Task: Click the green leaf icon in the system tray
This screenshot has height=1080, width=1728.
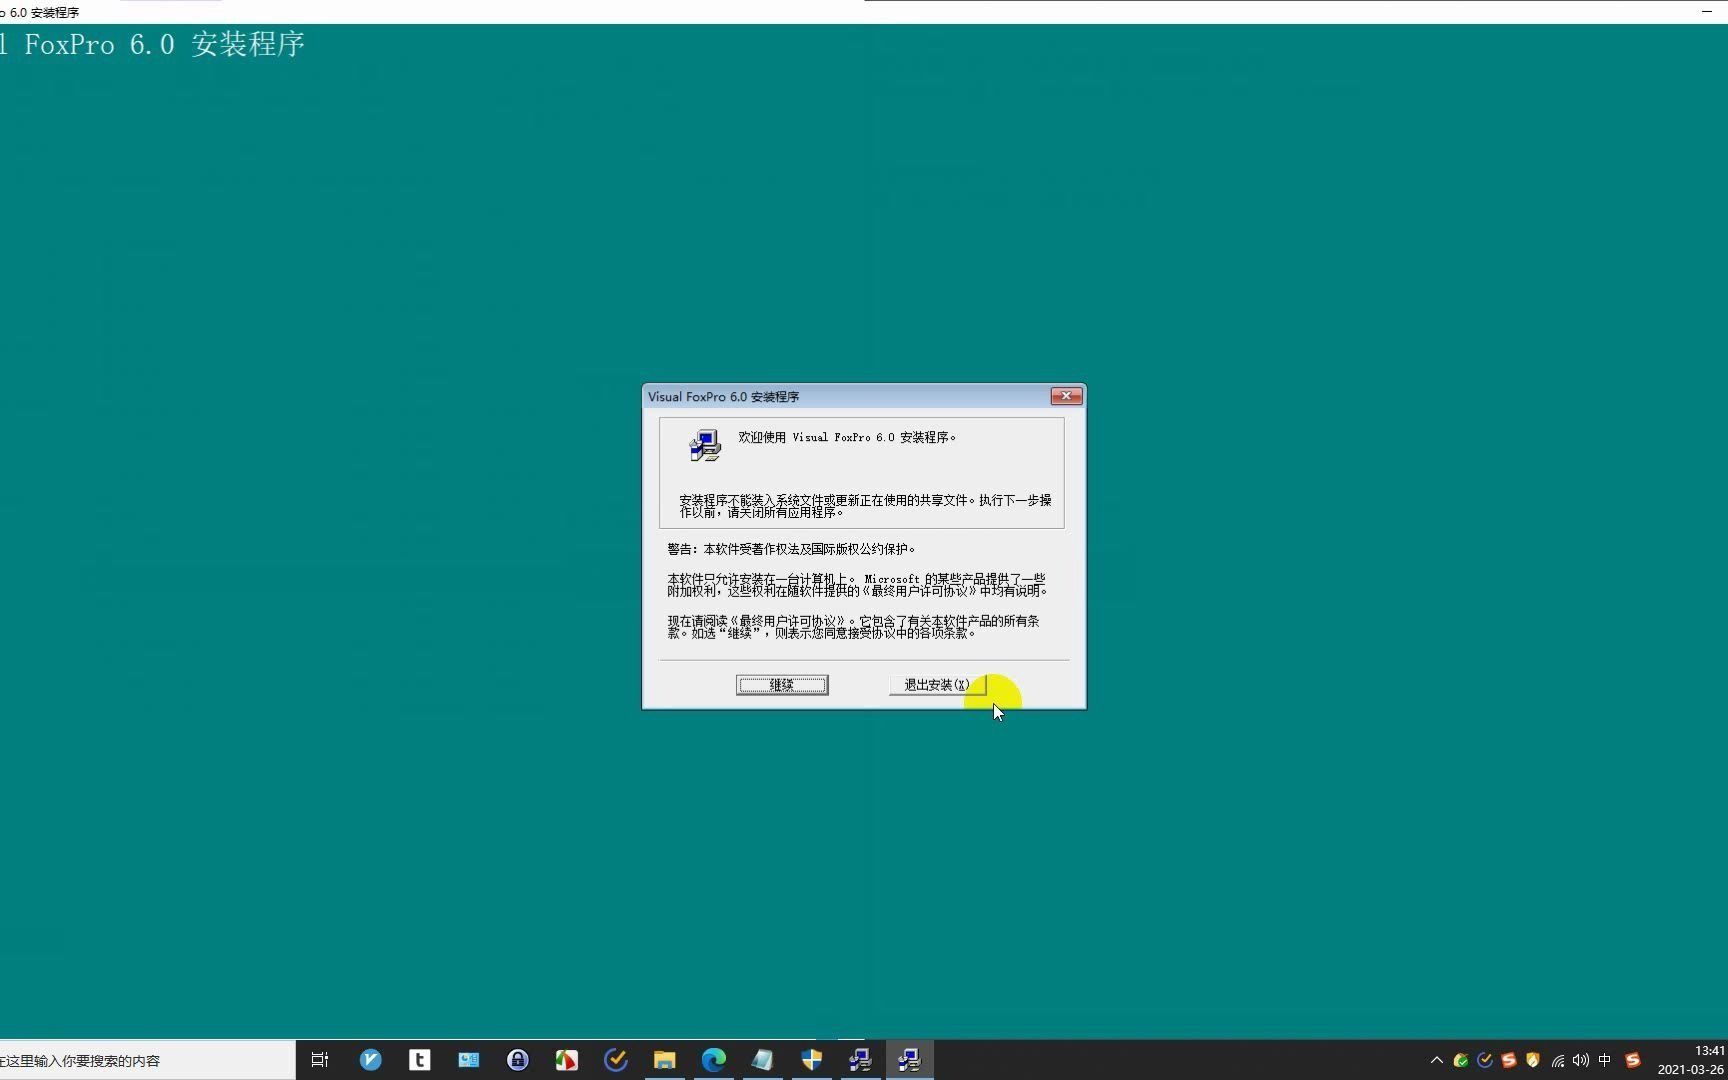Action: coord(1461,1060)
